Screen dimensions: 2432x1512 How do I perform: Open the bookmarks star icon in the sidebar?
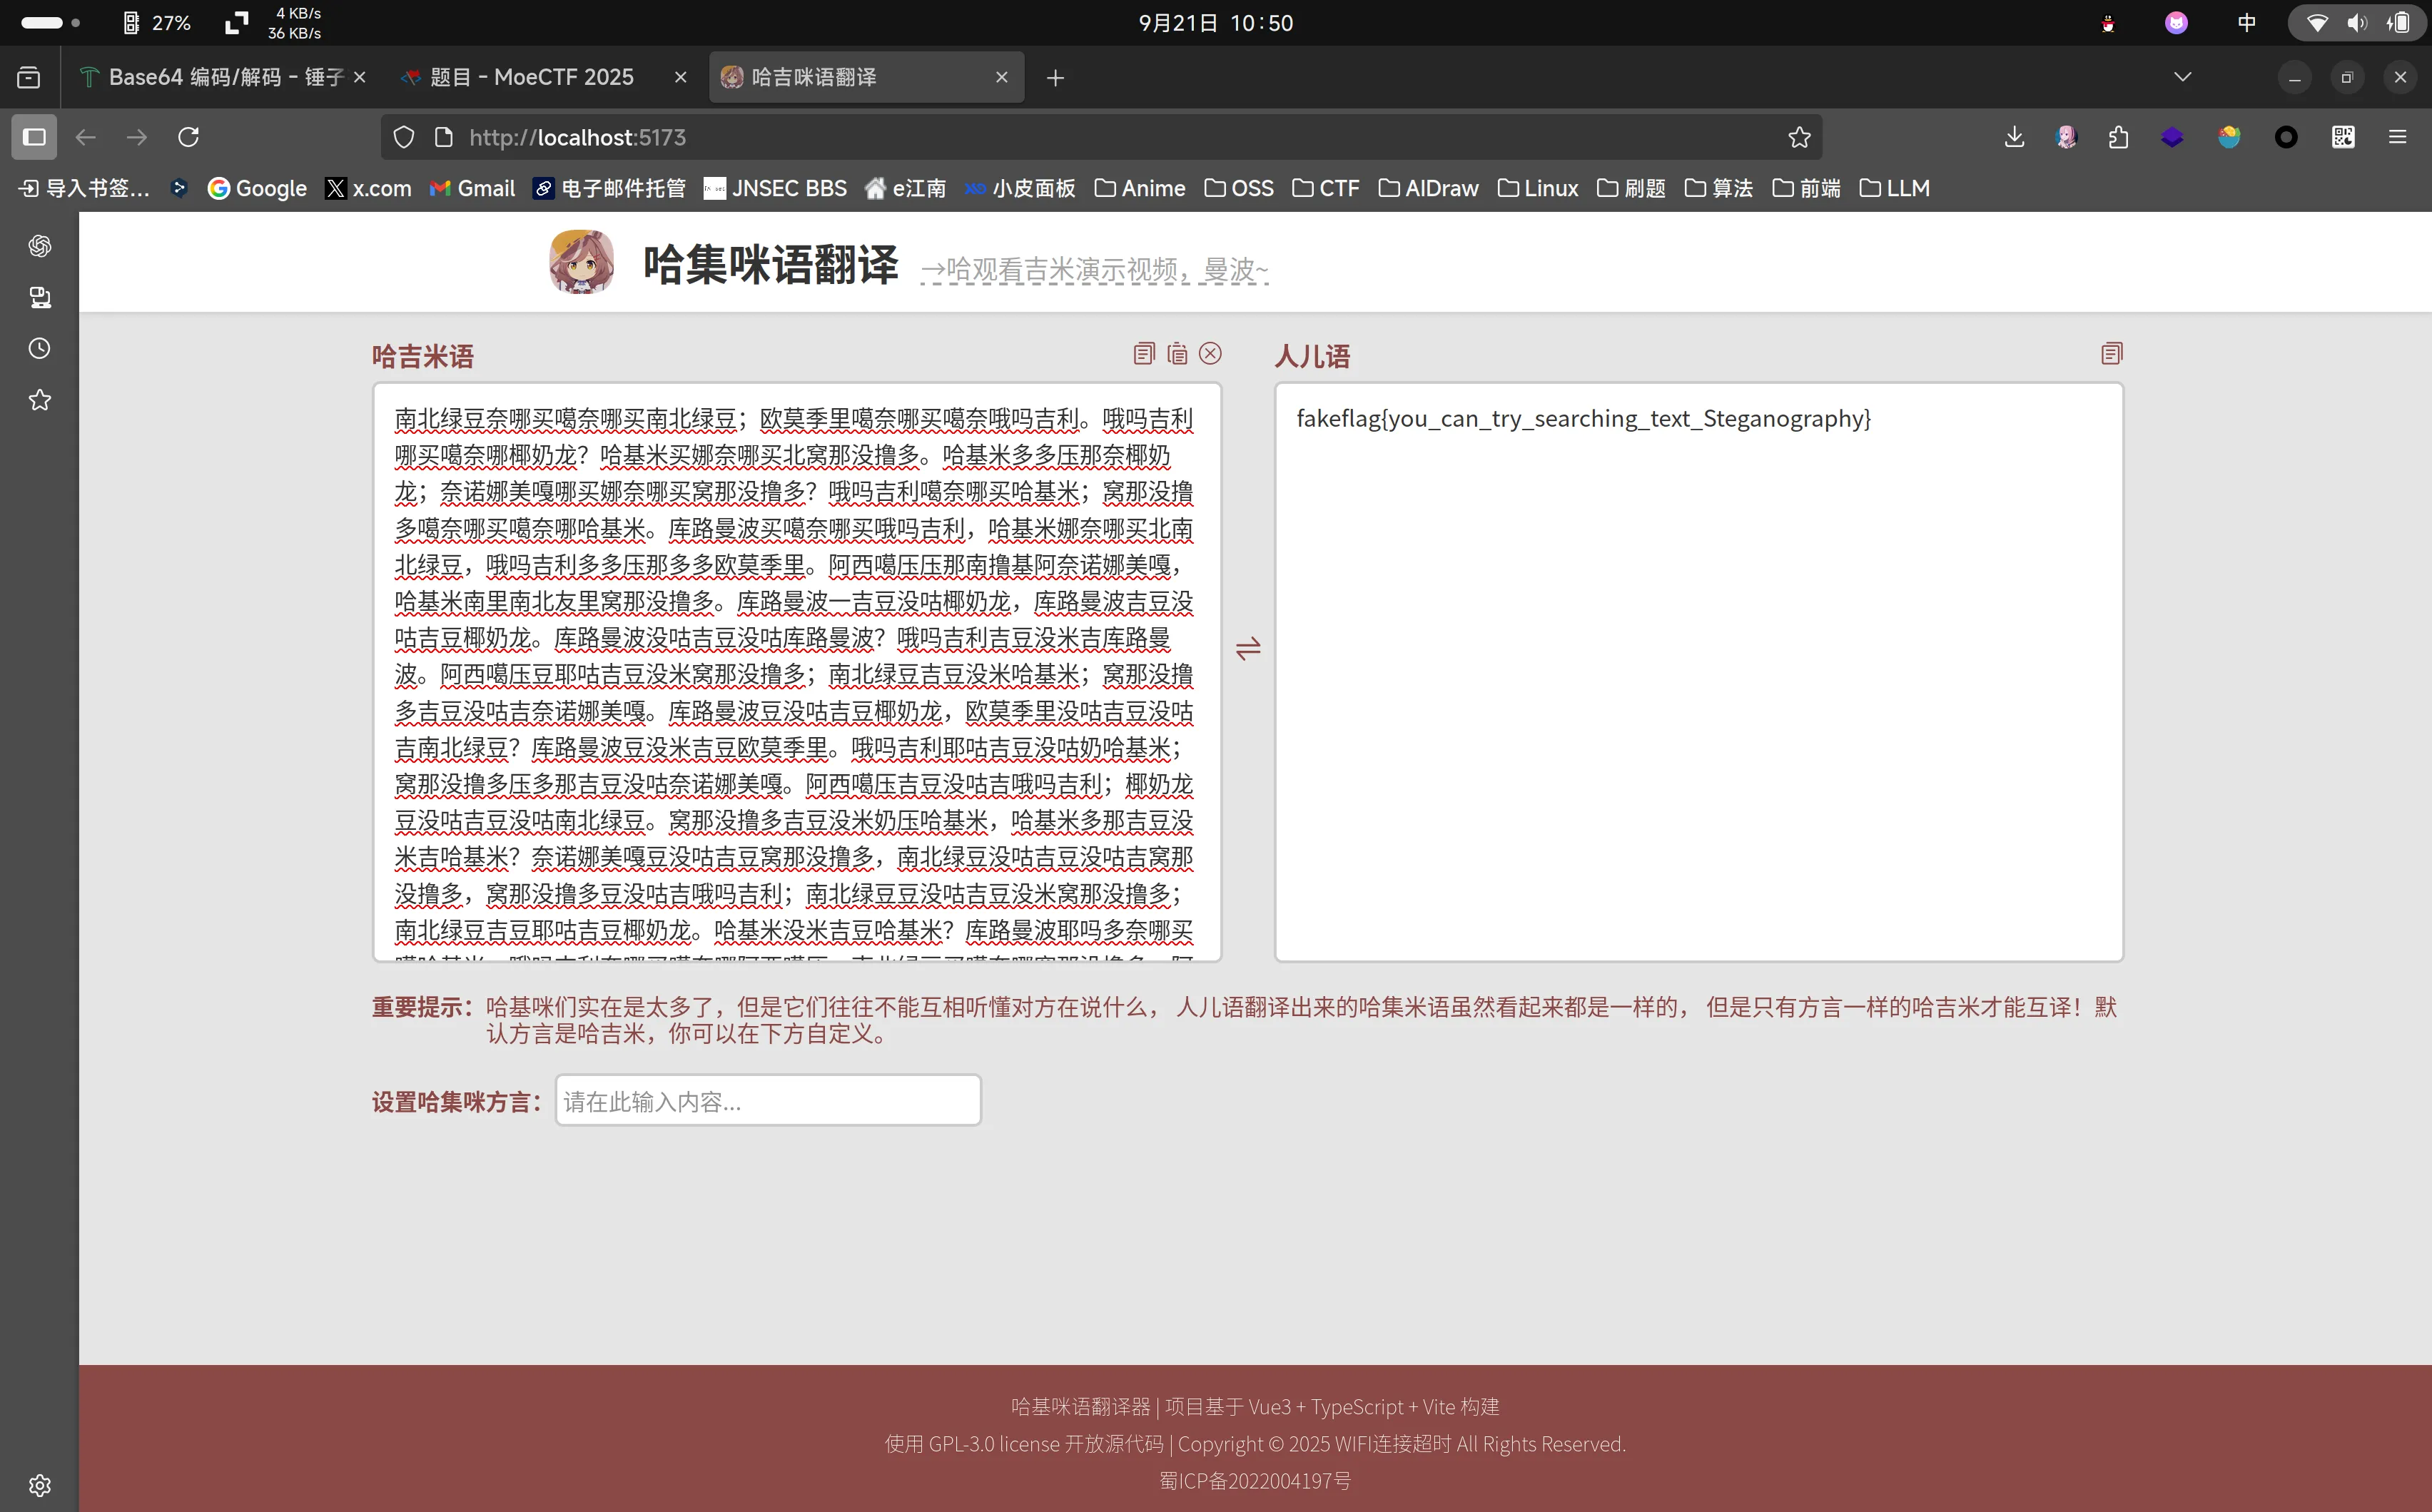click(40, 400)
